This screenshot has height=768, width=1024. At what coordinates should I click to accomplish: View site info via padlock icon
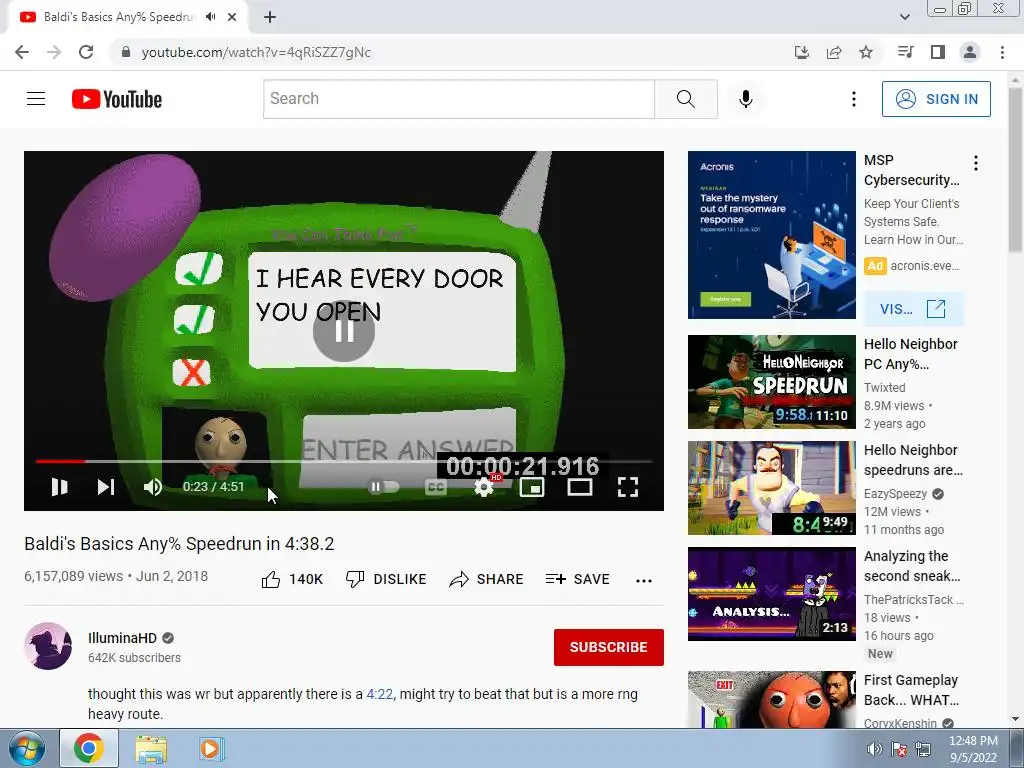[126, 52]
